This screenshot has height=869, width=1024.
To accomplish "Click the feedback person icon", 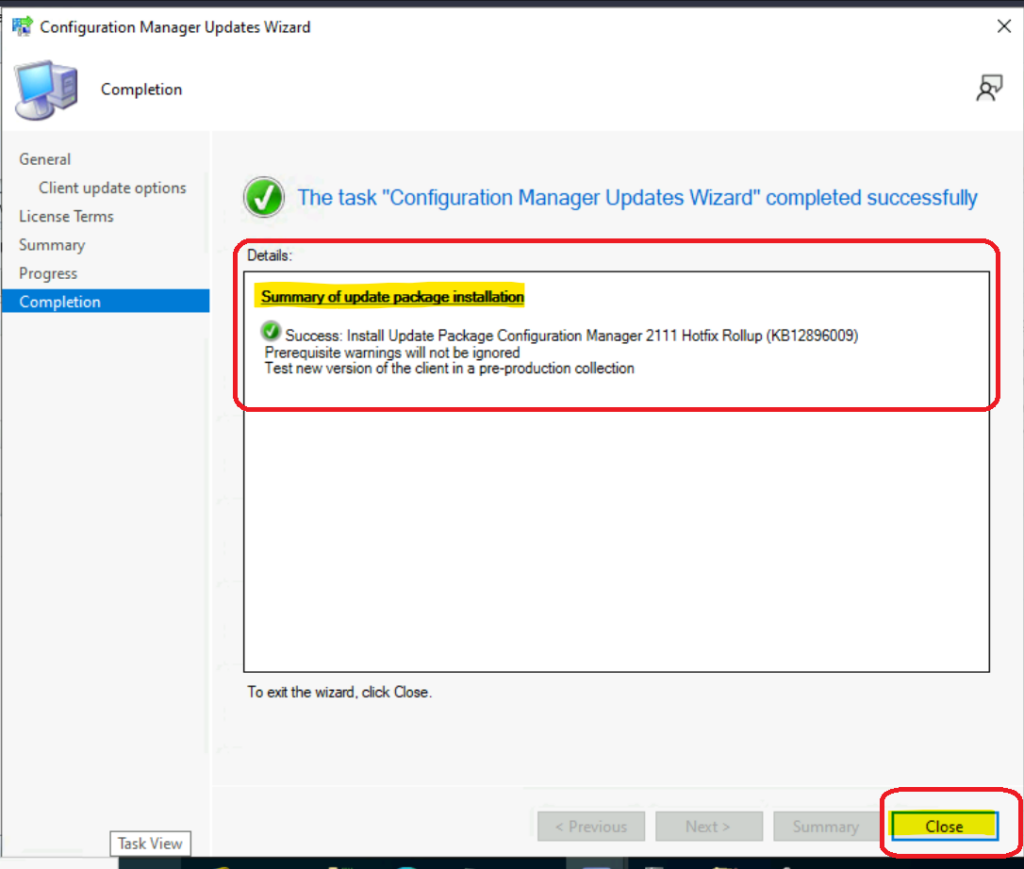I will pyautogui.click(x=989, y=88).
